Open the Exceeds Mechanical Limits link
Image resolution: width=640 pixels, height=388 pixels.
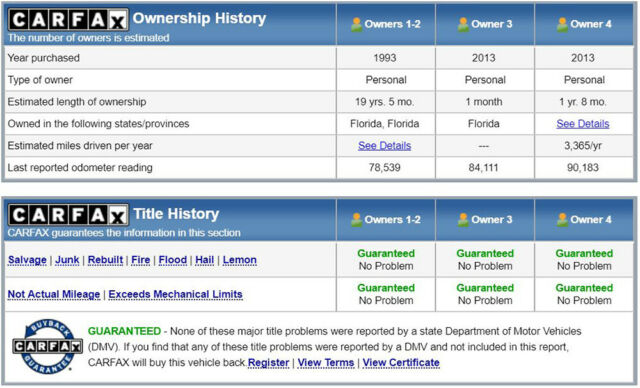(x=176, y=294)
